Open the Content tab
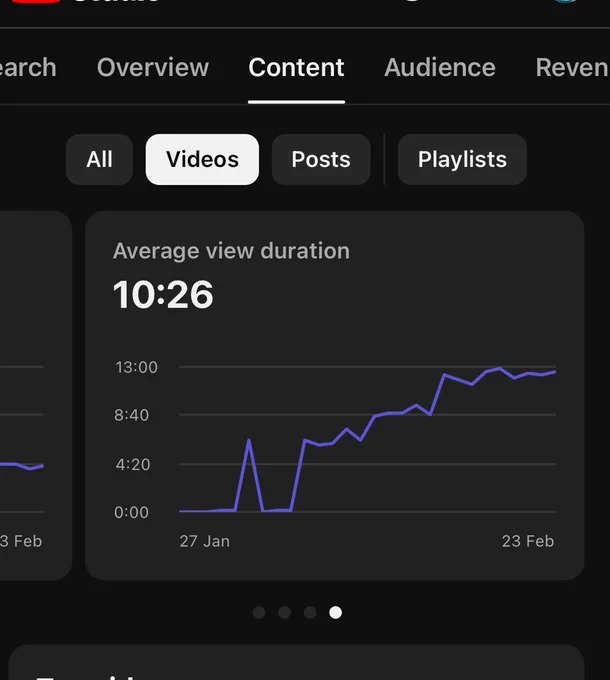The width and height of the screenshot is (610, 680). [296, 67]
